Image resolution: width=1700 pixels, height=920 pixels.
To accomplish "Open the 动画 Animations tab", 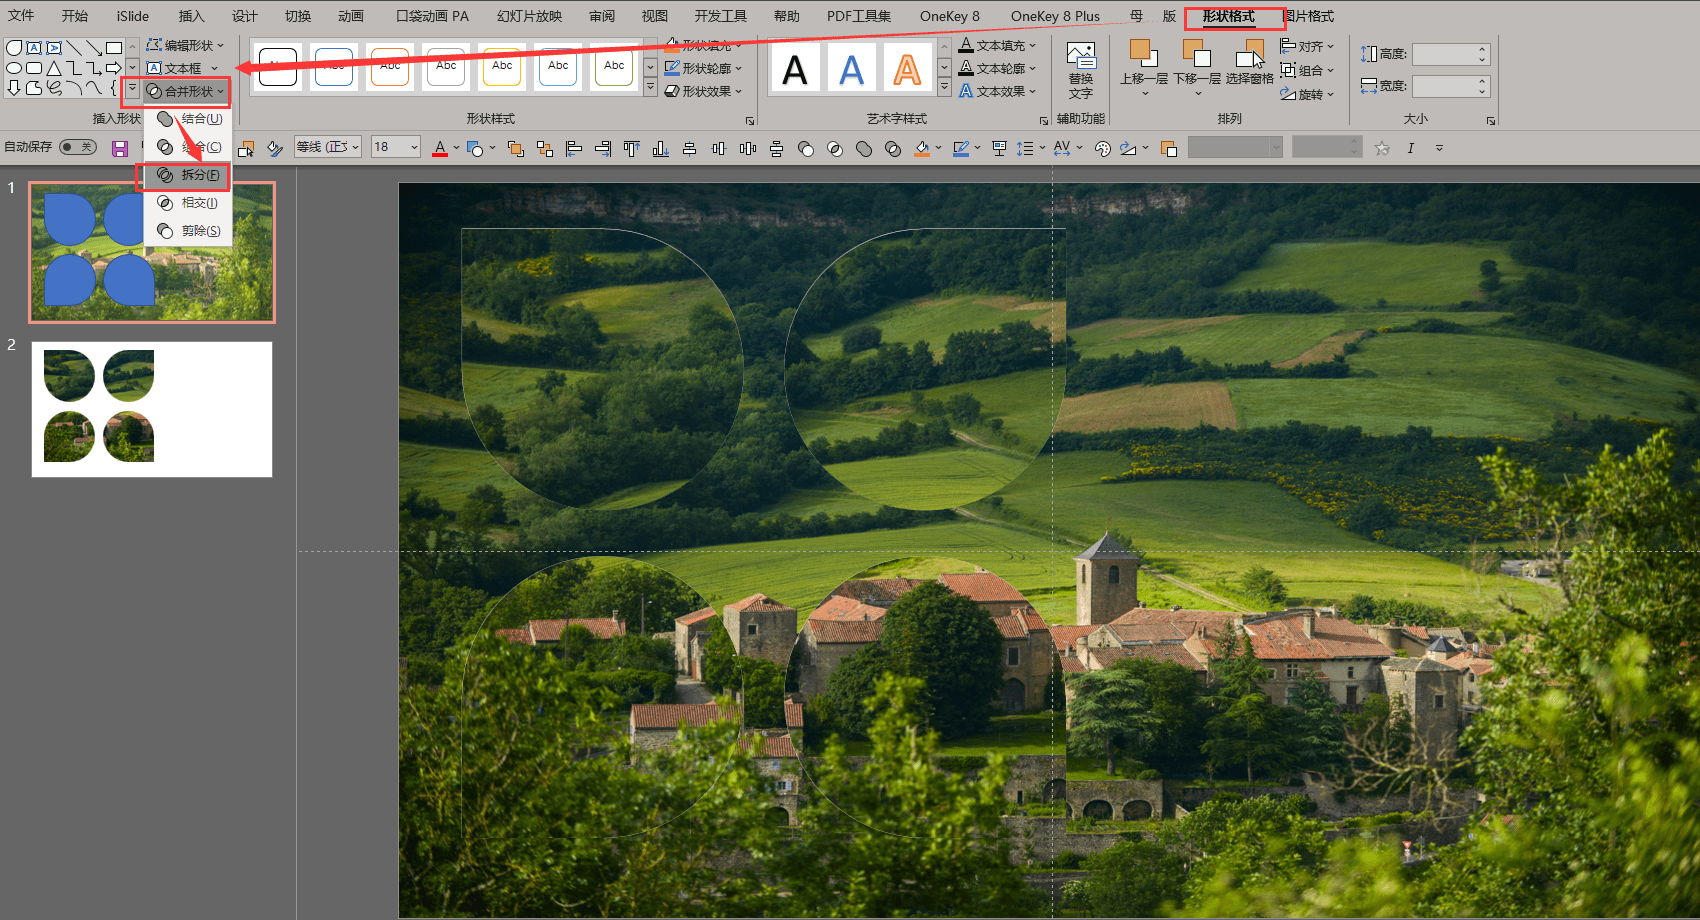I will [351, 16].
